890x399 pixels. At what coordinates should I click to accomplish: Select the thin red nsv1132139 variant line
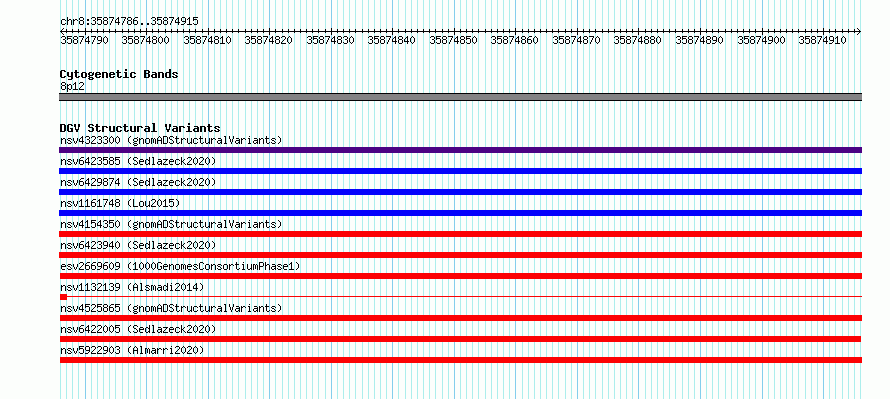coord(460,297)
